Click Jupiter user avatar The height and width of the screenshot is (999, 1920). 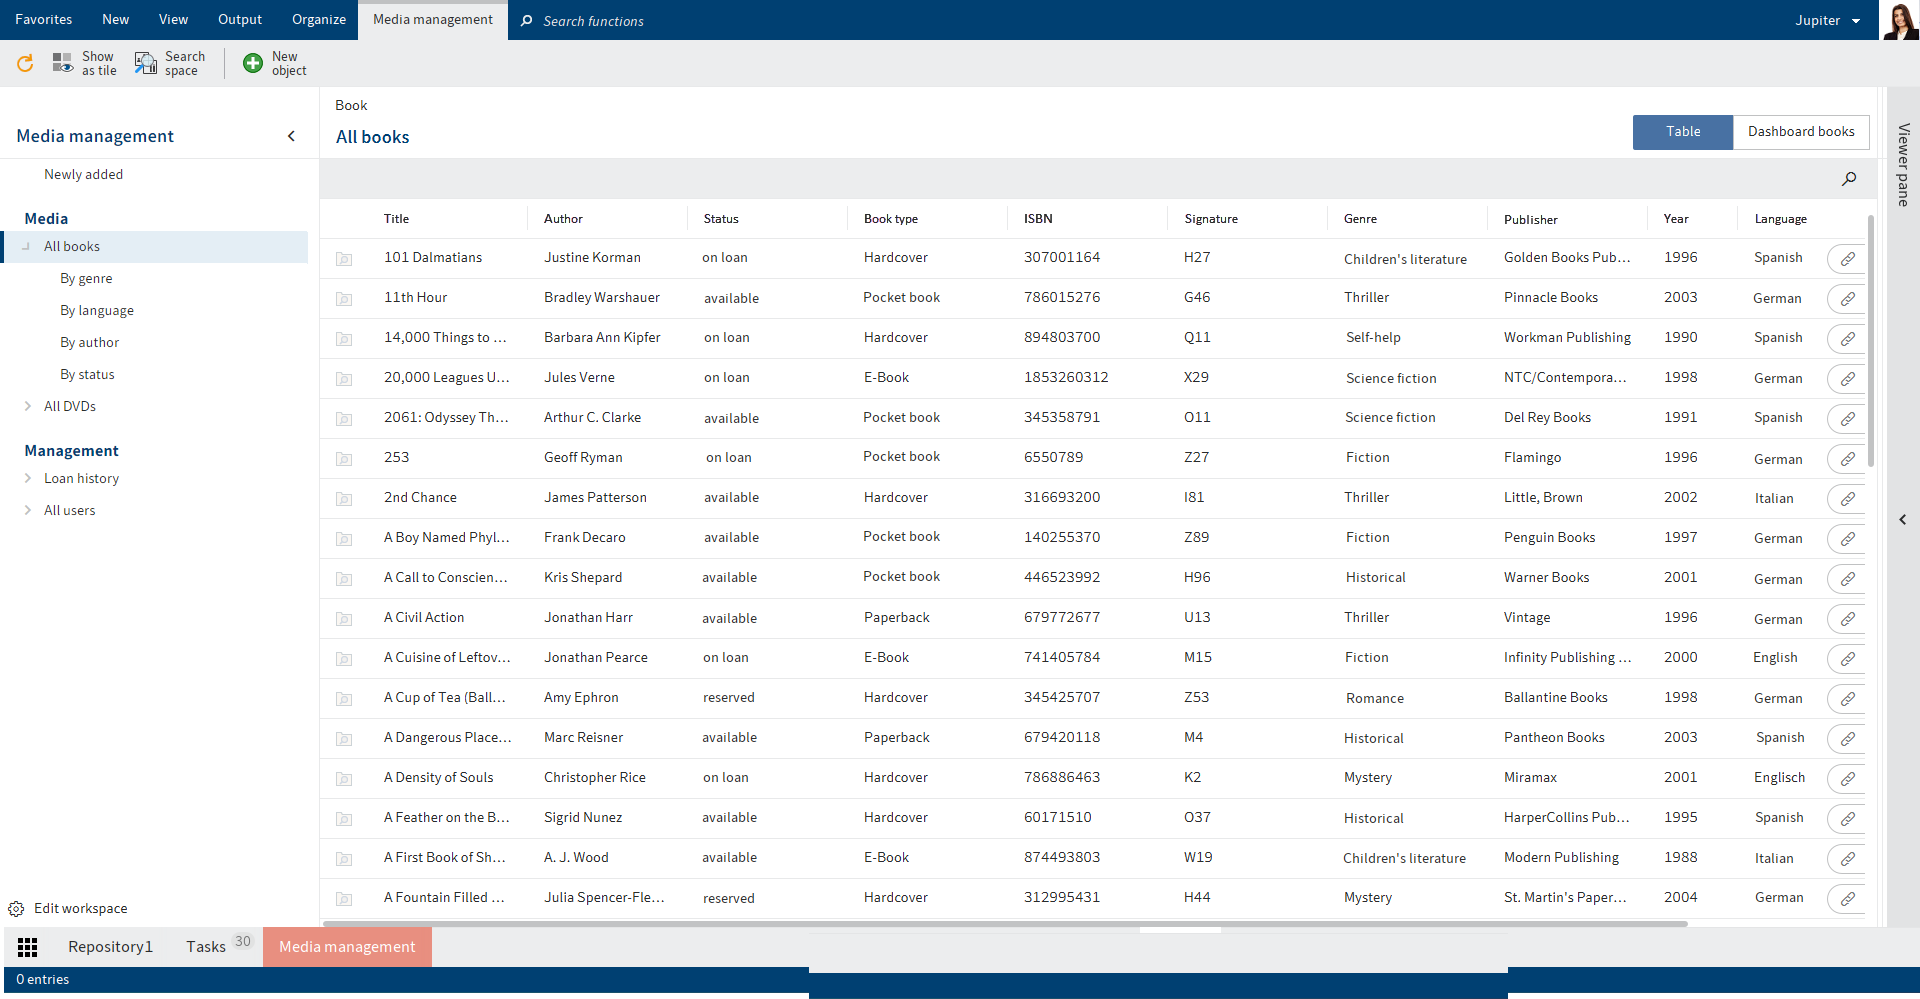coord(1900,20)
